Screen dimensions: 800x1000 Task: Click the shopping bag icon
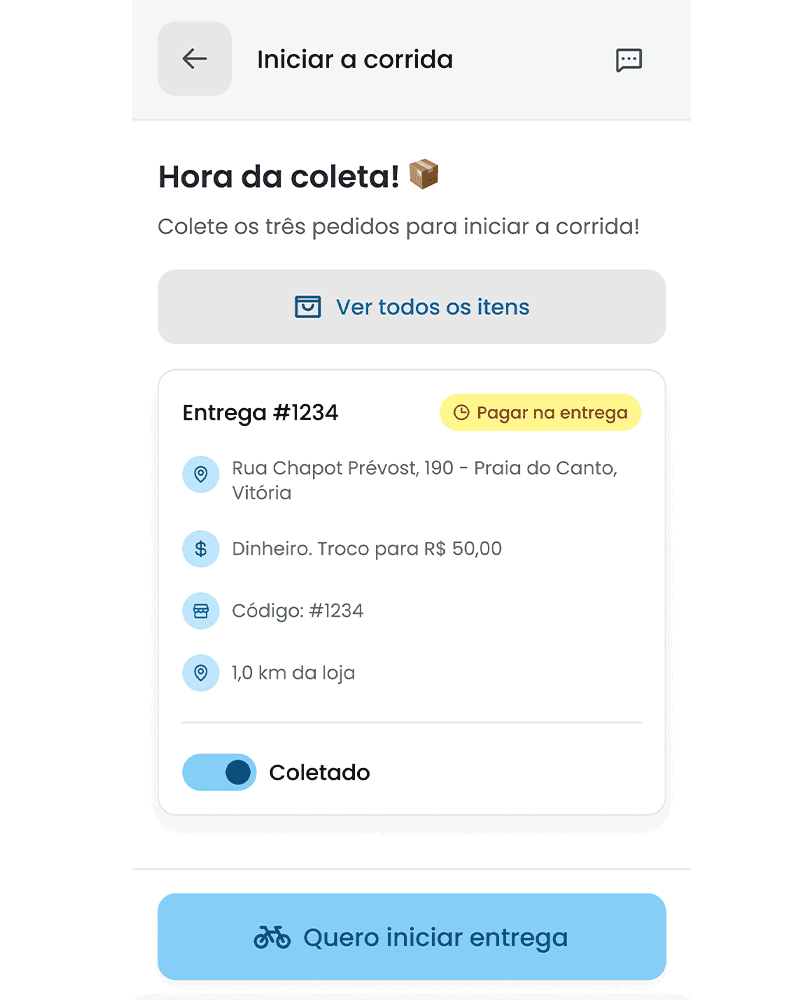(308, 307)
